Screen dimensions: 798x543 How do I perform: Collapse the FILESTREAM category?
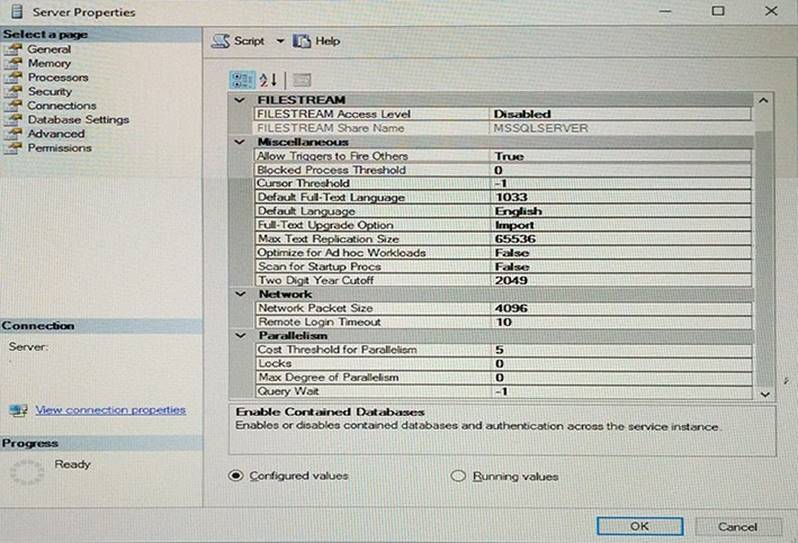tap(240, 100)
